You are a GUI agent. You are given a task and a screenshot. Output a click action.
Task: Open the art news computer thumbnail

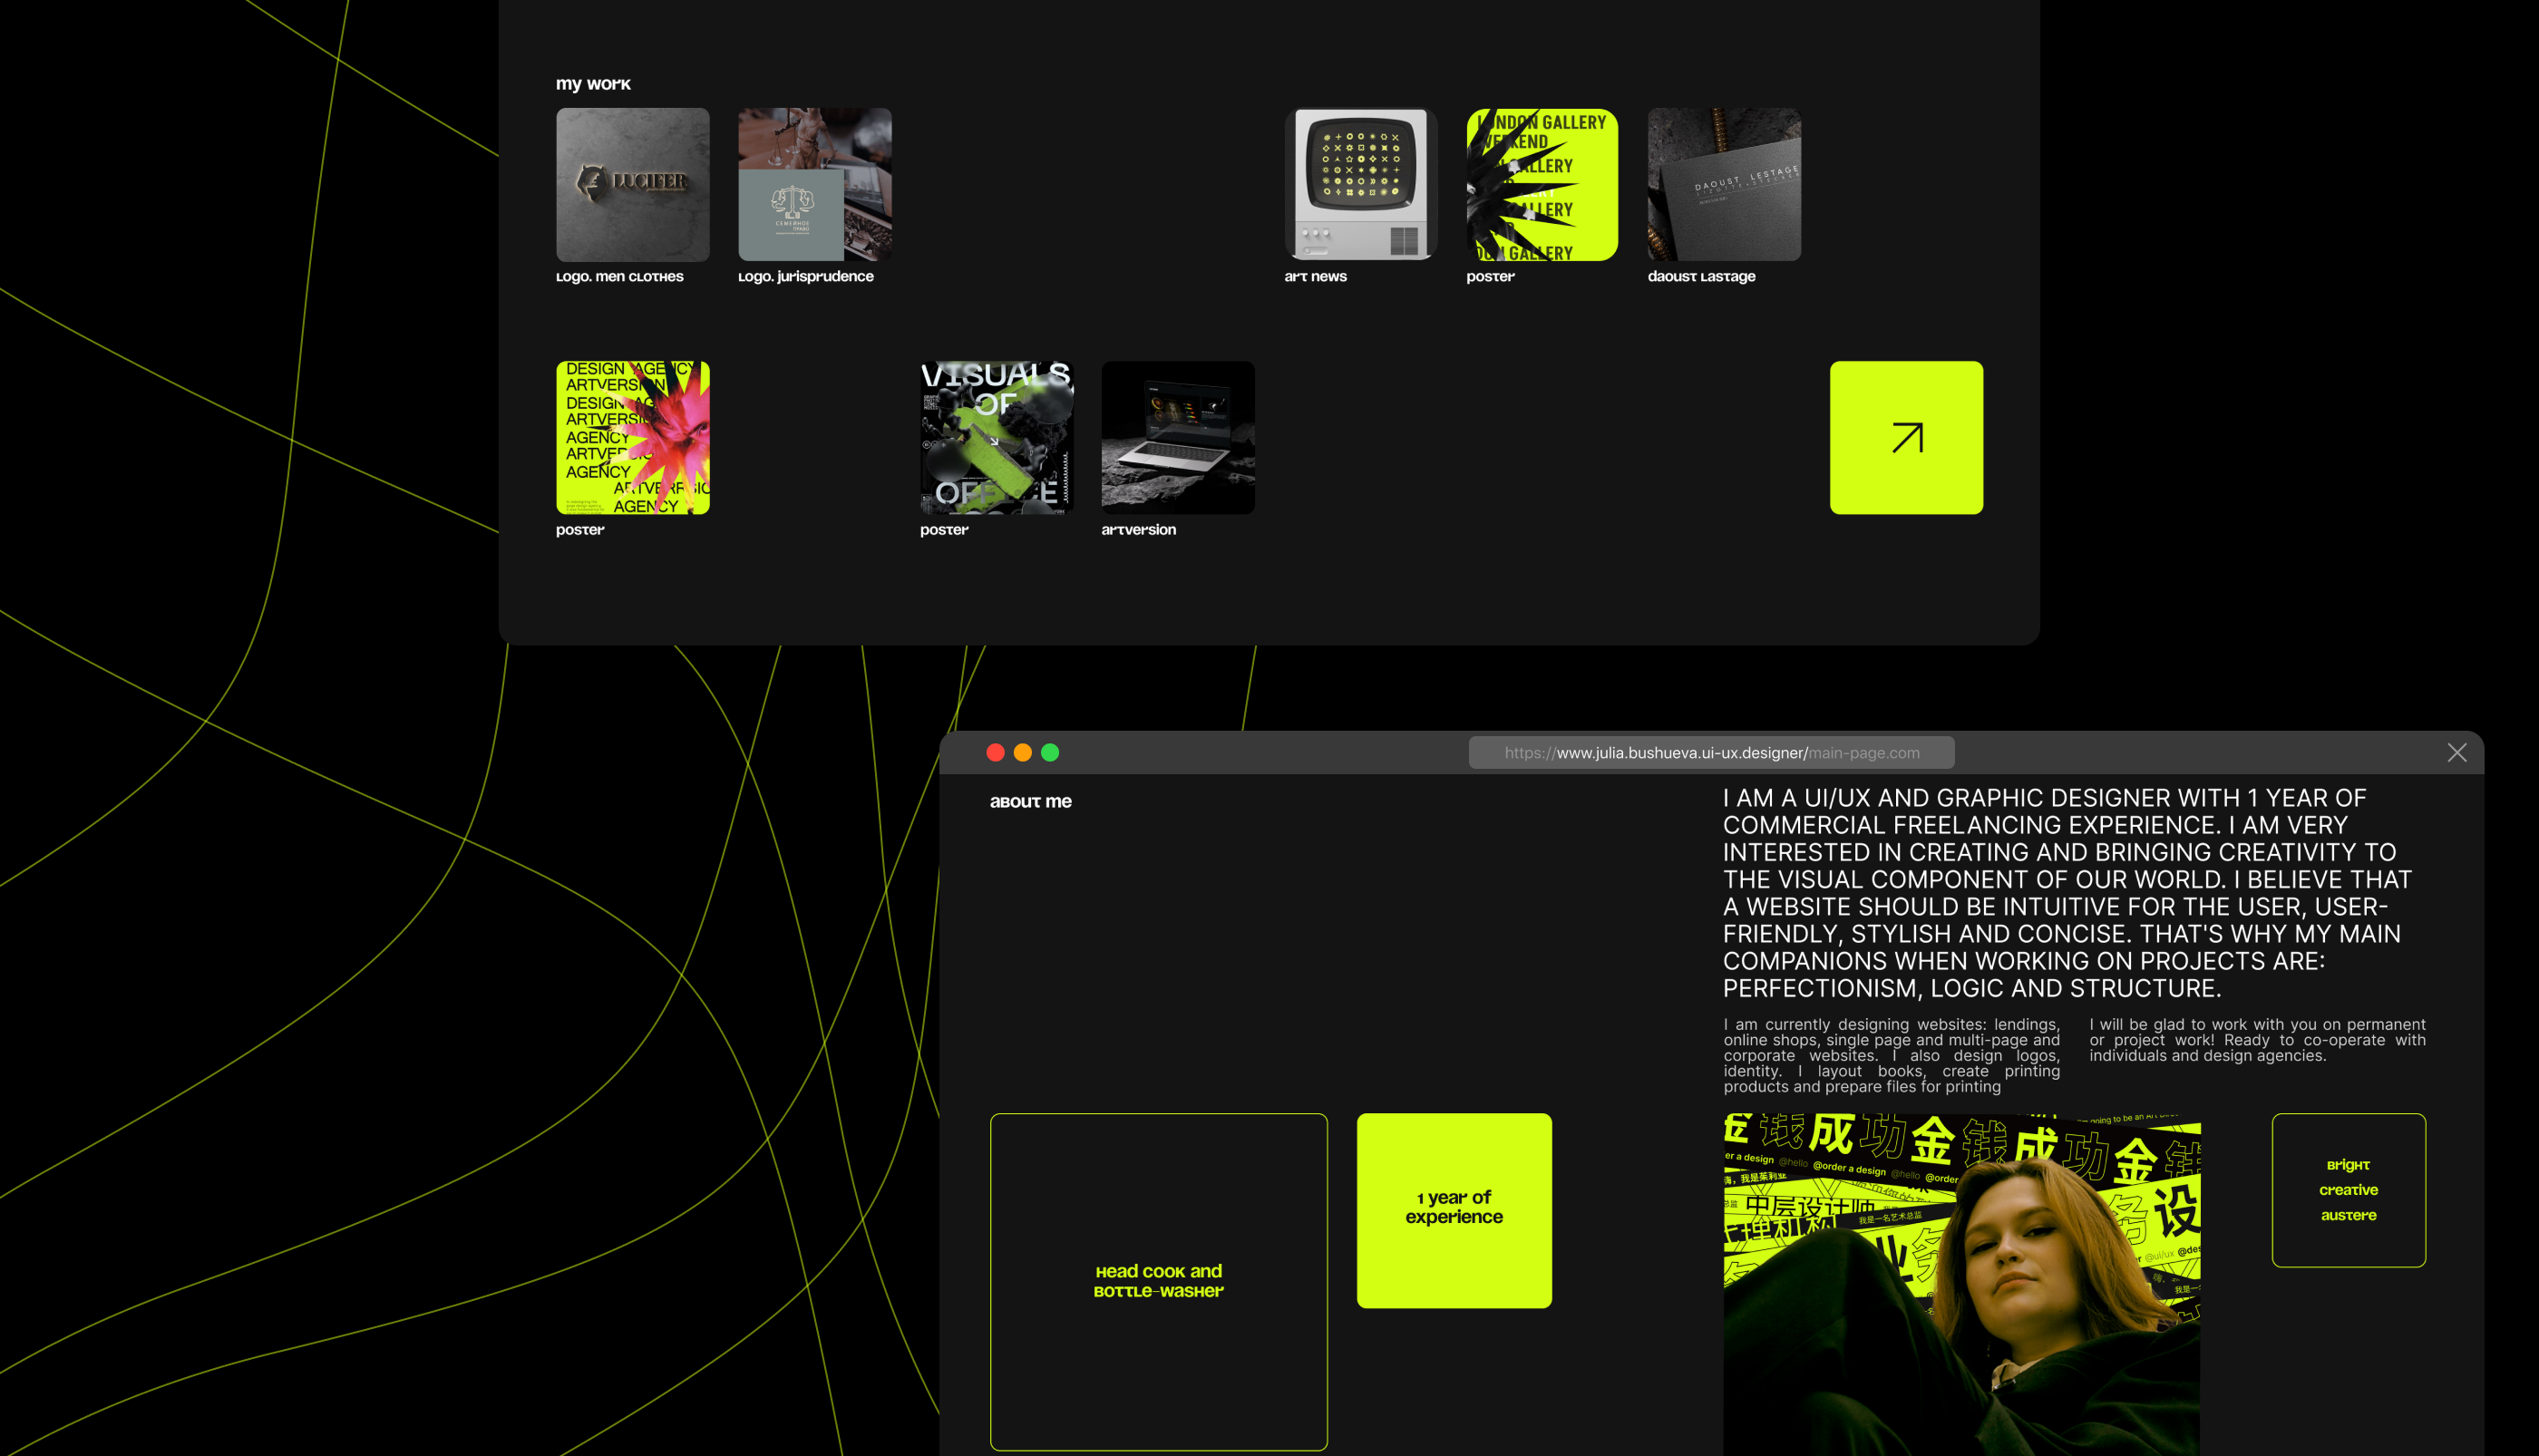pos(1360,184)
